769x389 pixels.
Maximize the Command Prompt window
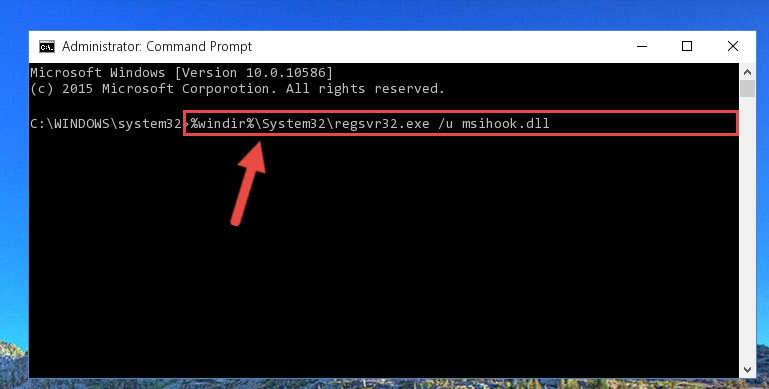point(687,46)
